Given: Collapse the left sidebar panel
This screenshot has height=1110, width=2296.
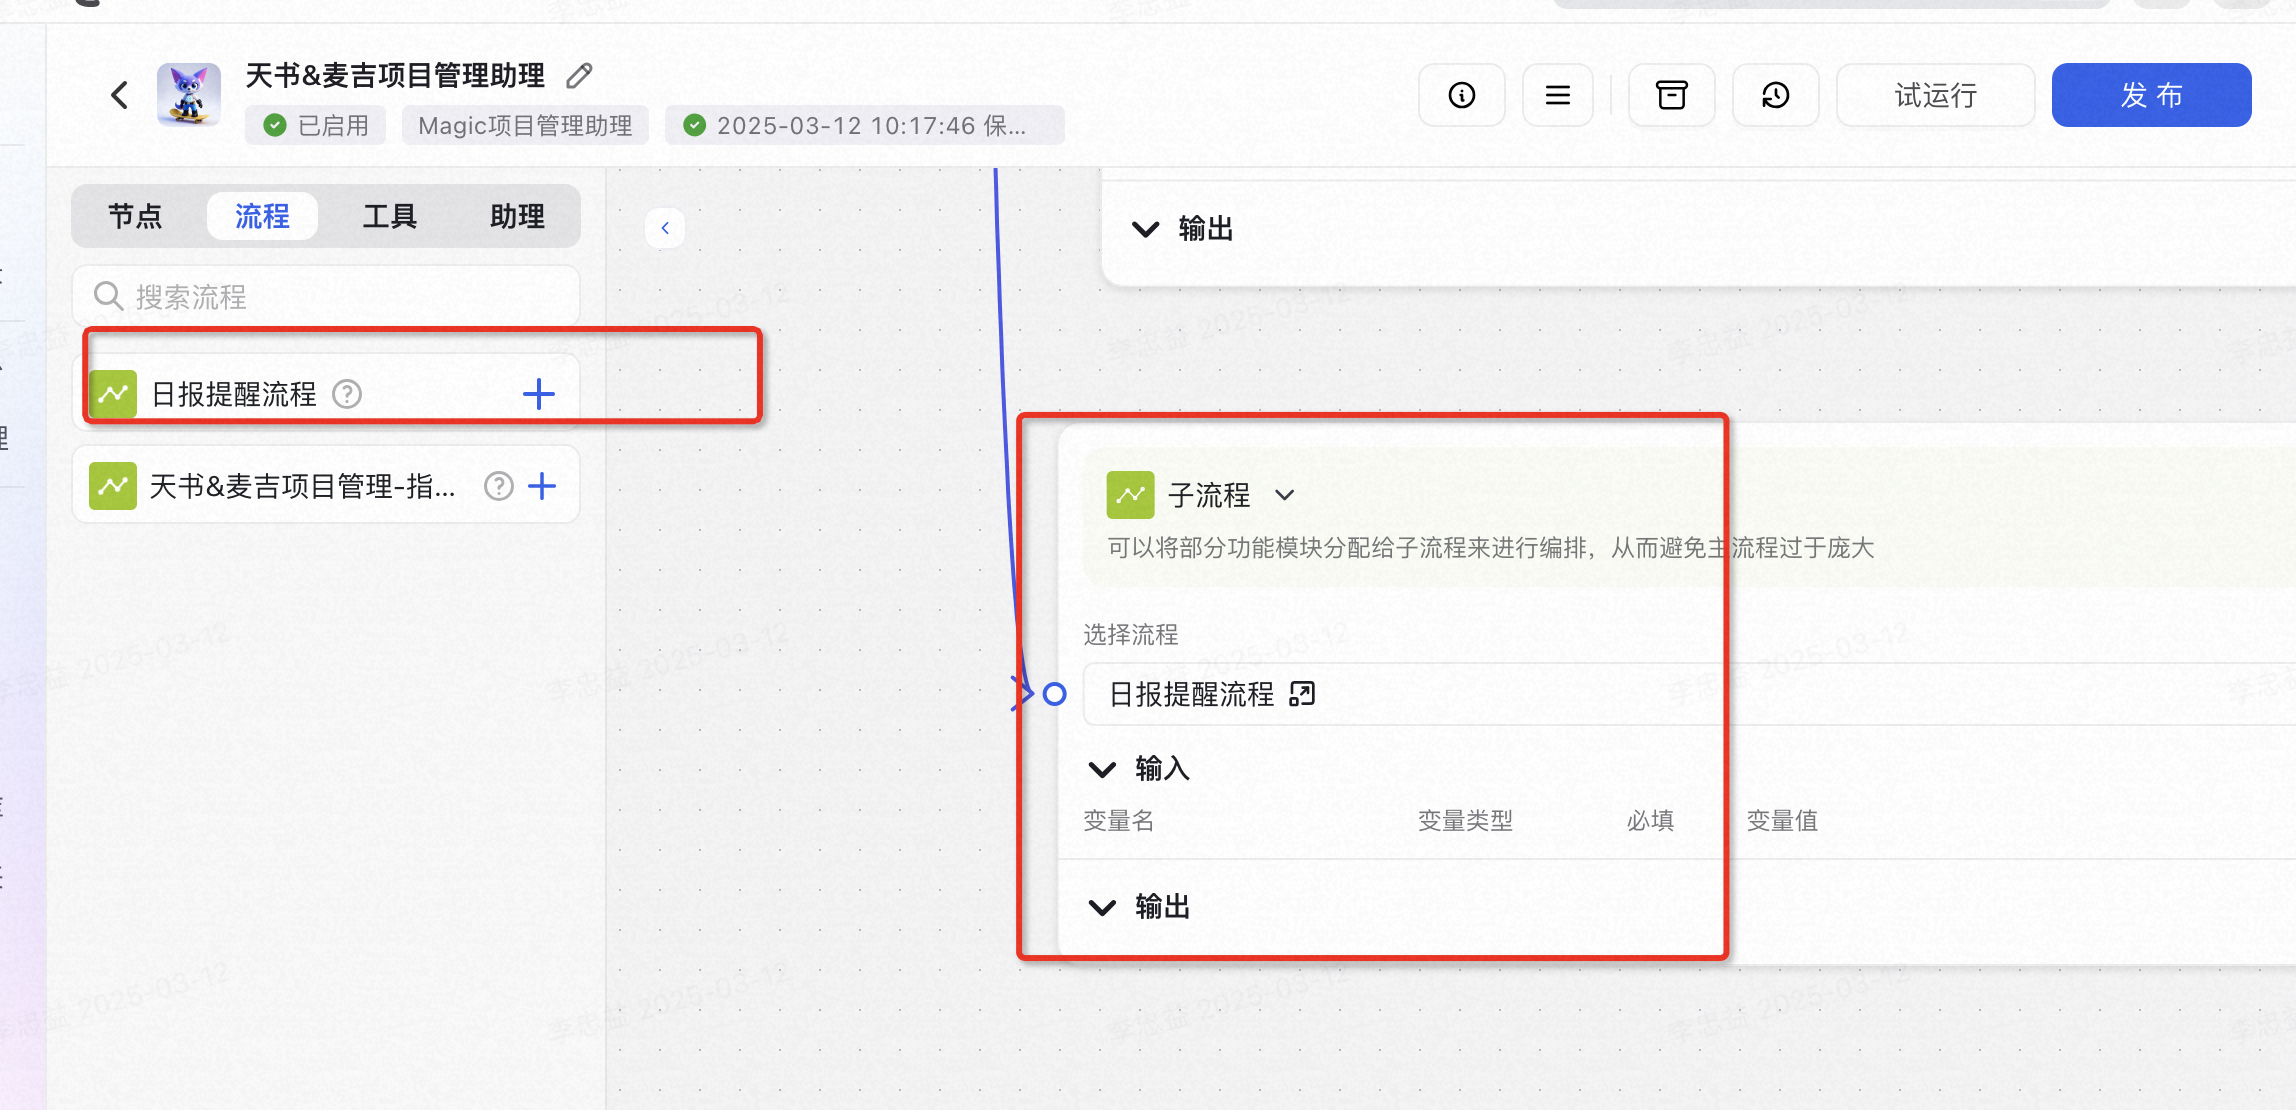Looking at the screenshot, I should [665, 228].
